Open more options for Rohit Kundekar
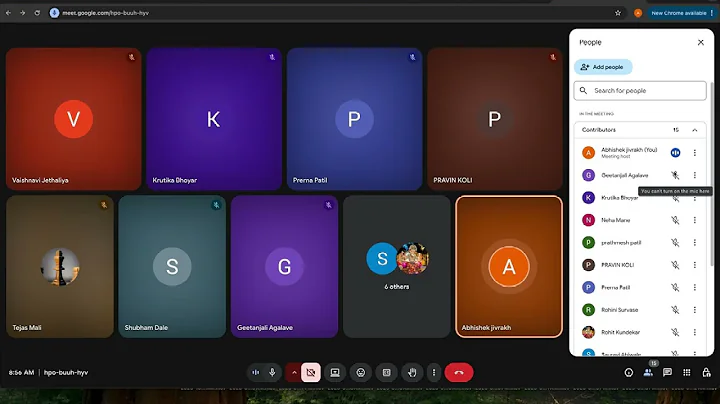 pos(695,332)
